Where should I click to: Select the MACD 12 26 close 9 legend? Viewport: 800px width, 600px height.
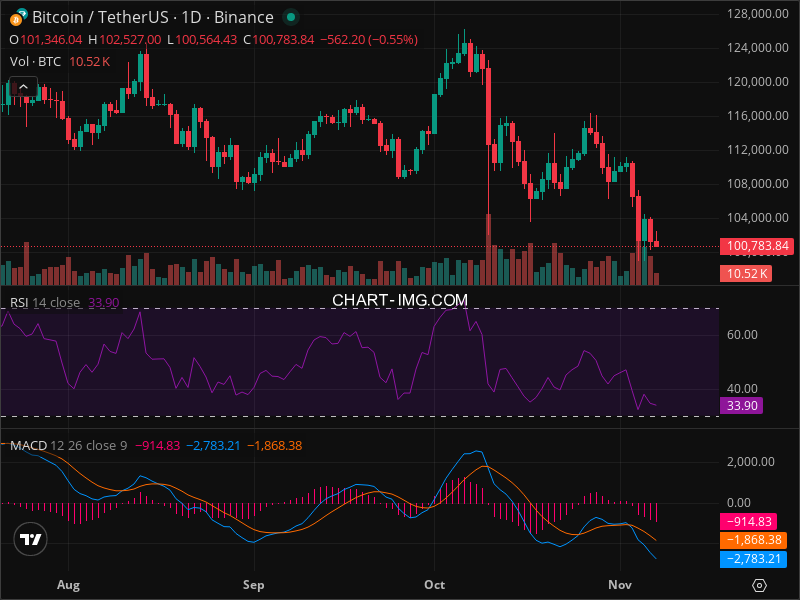click(x=68, y=444)
